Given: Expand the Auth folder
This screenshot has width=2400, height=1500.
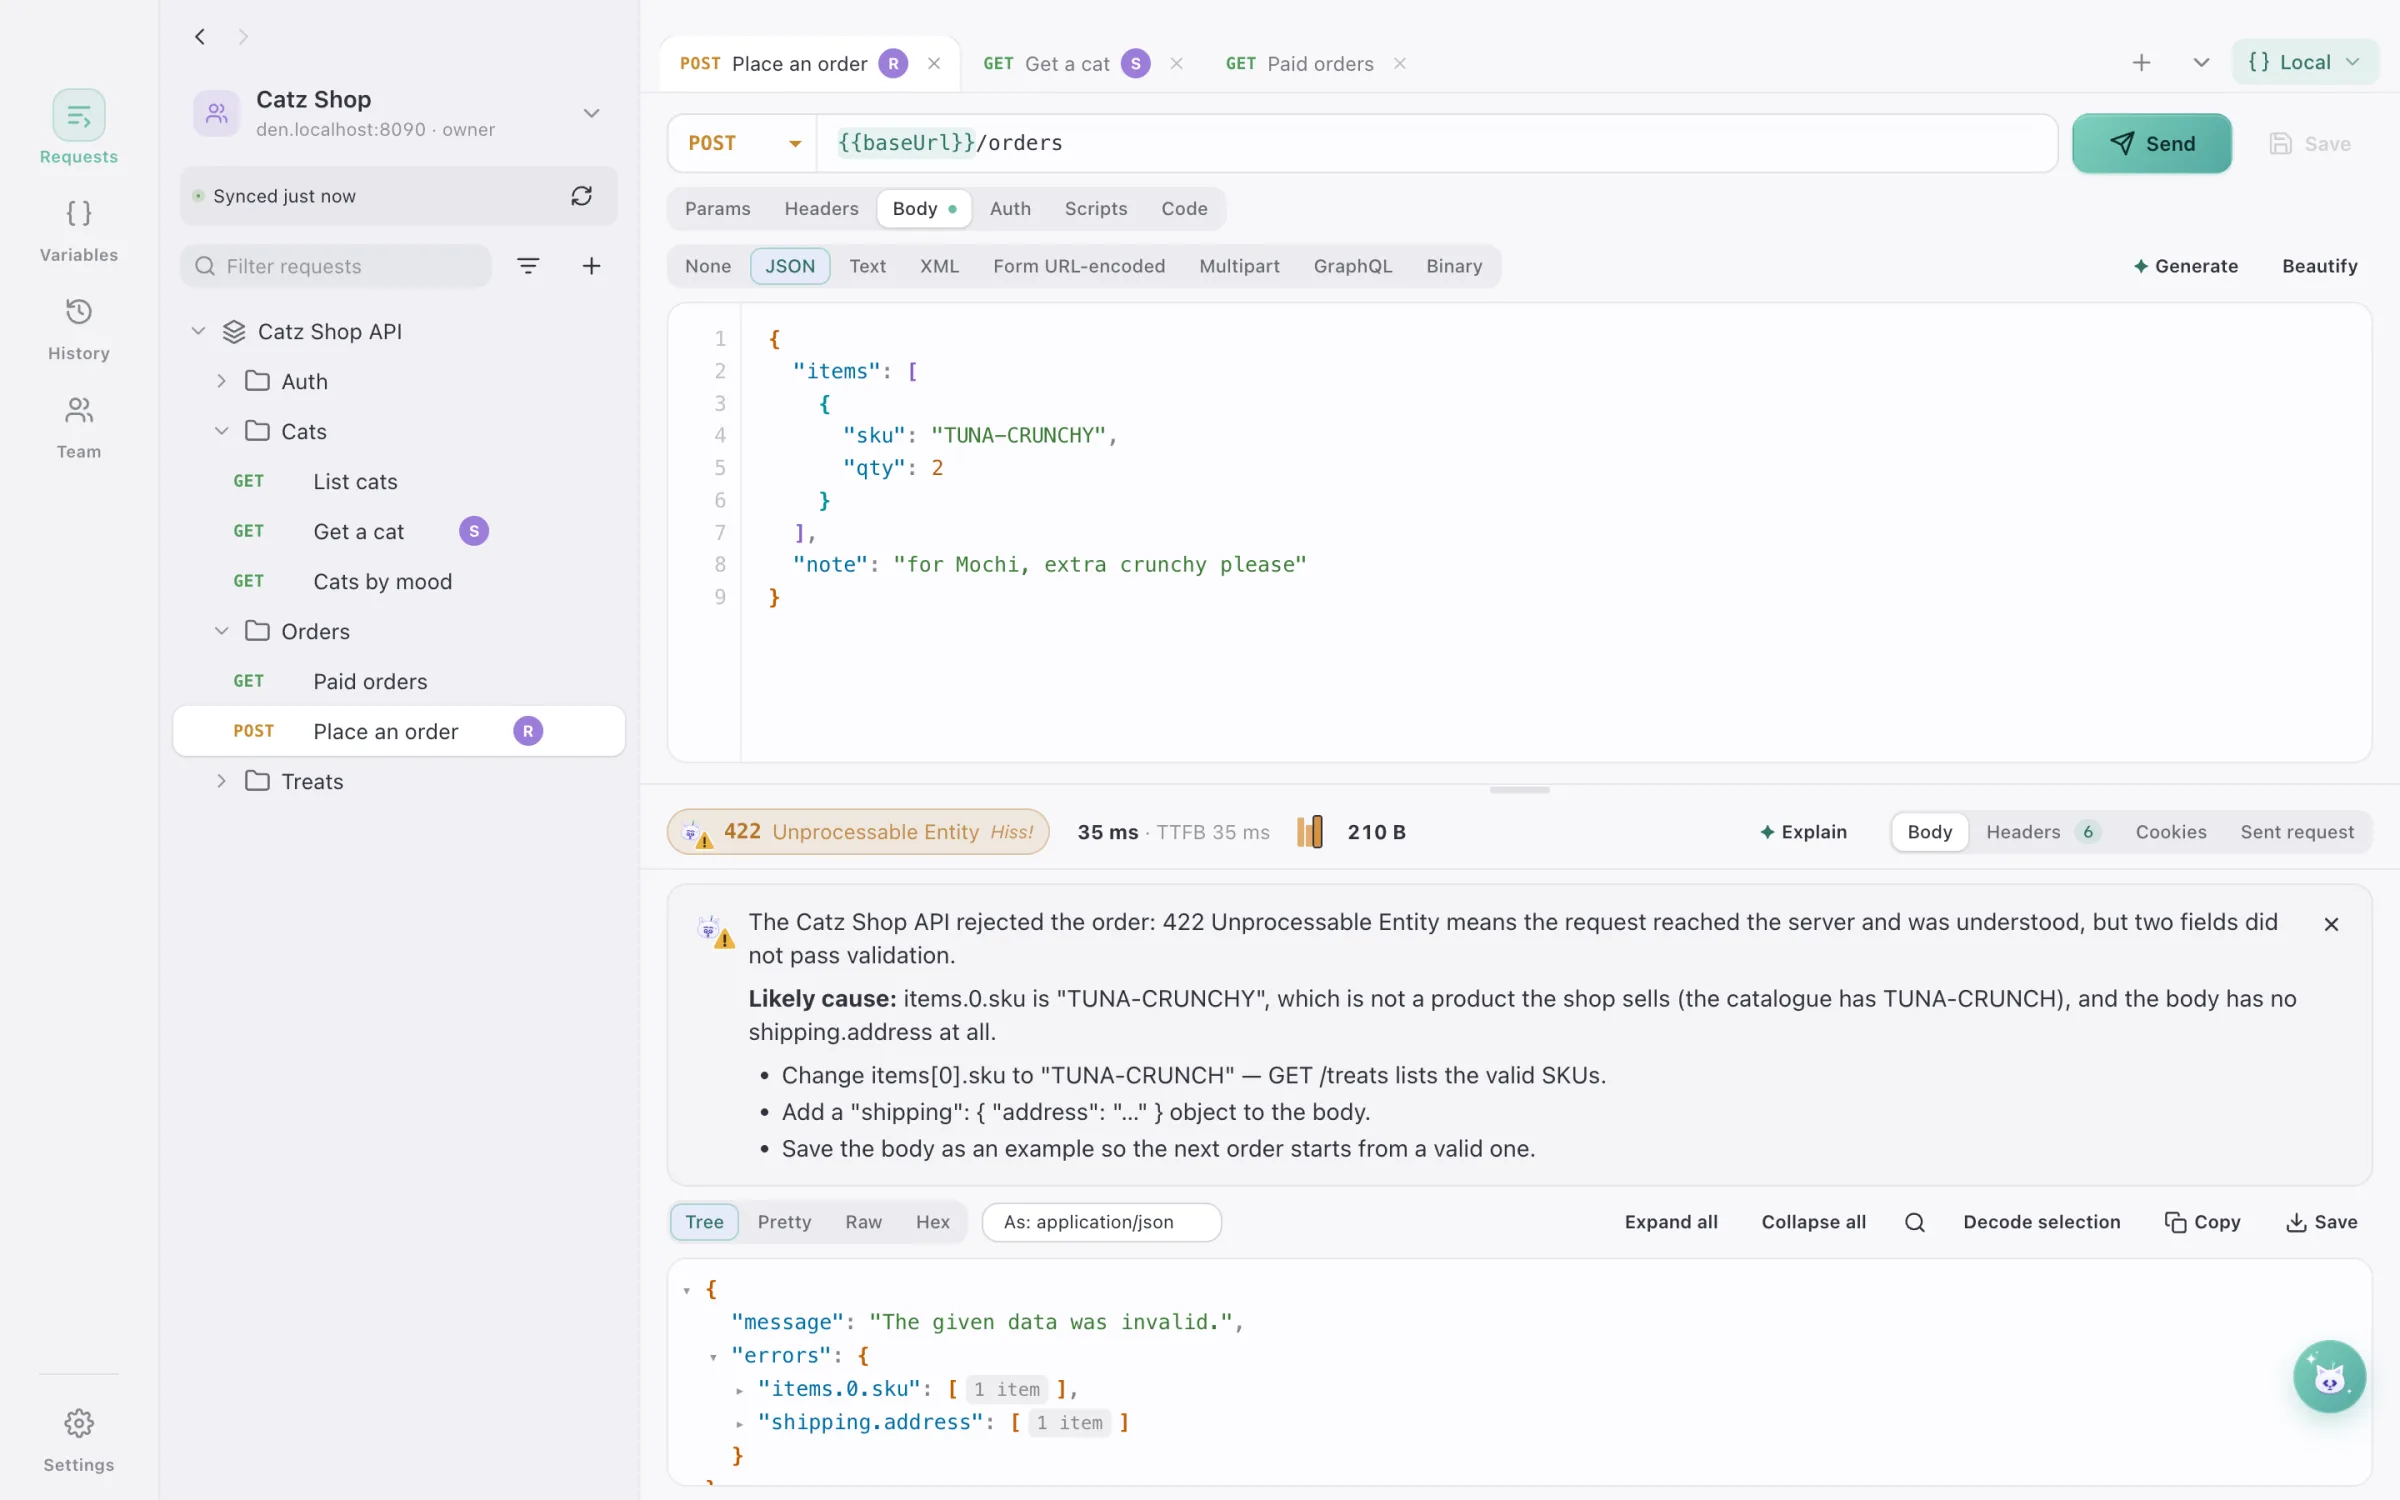Looking at the screenshot, I should click(x=221, y=381).
